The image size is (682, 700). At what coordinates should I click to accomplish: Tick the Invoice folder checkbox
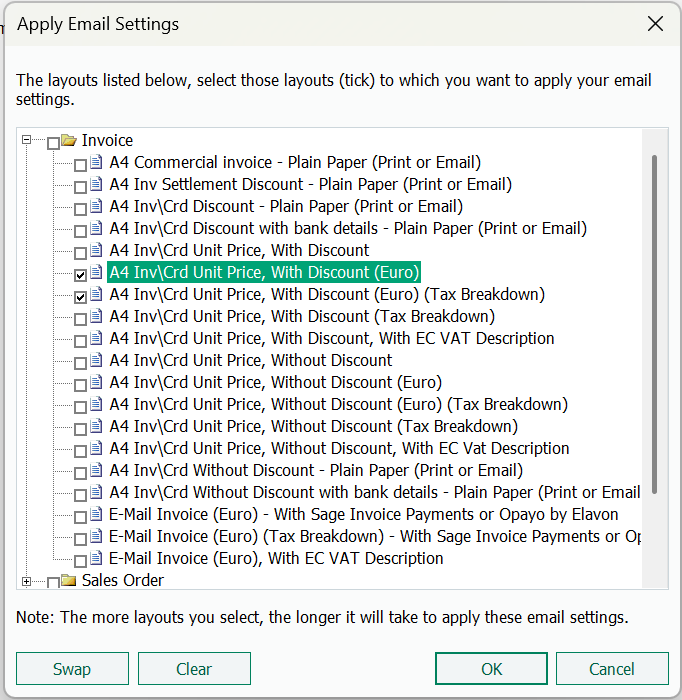53,143
